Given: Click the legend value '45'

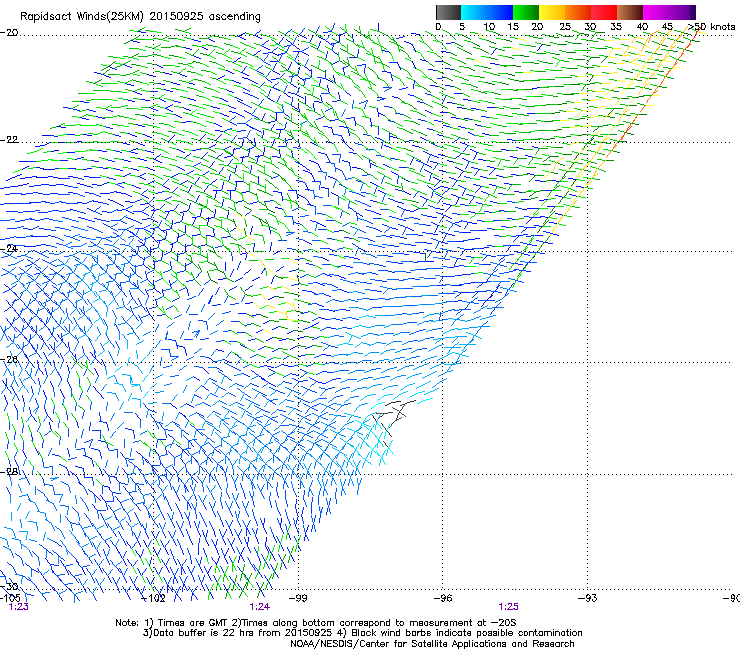Looking at the screenshot, I should tap(667, 27).
